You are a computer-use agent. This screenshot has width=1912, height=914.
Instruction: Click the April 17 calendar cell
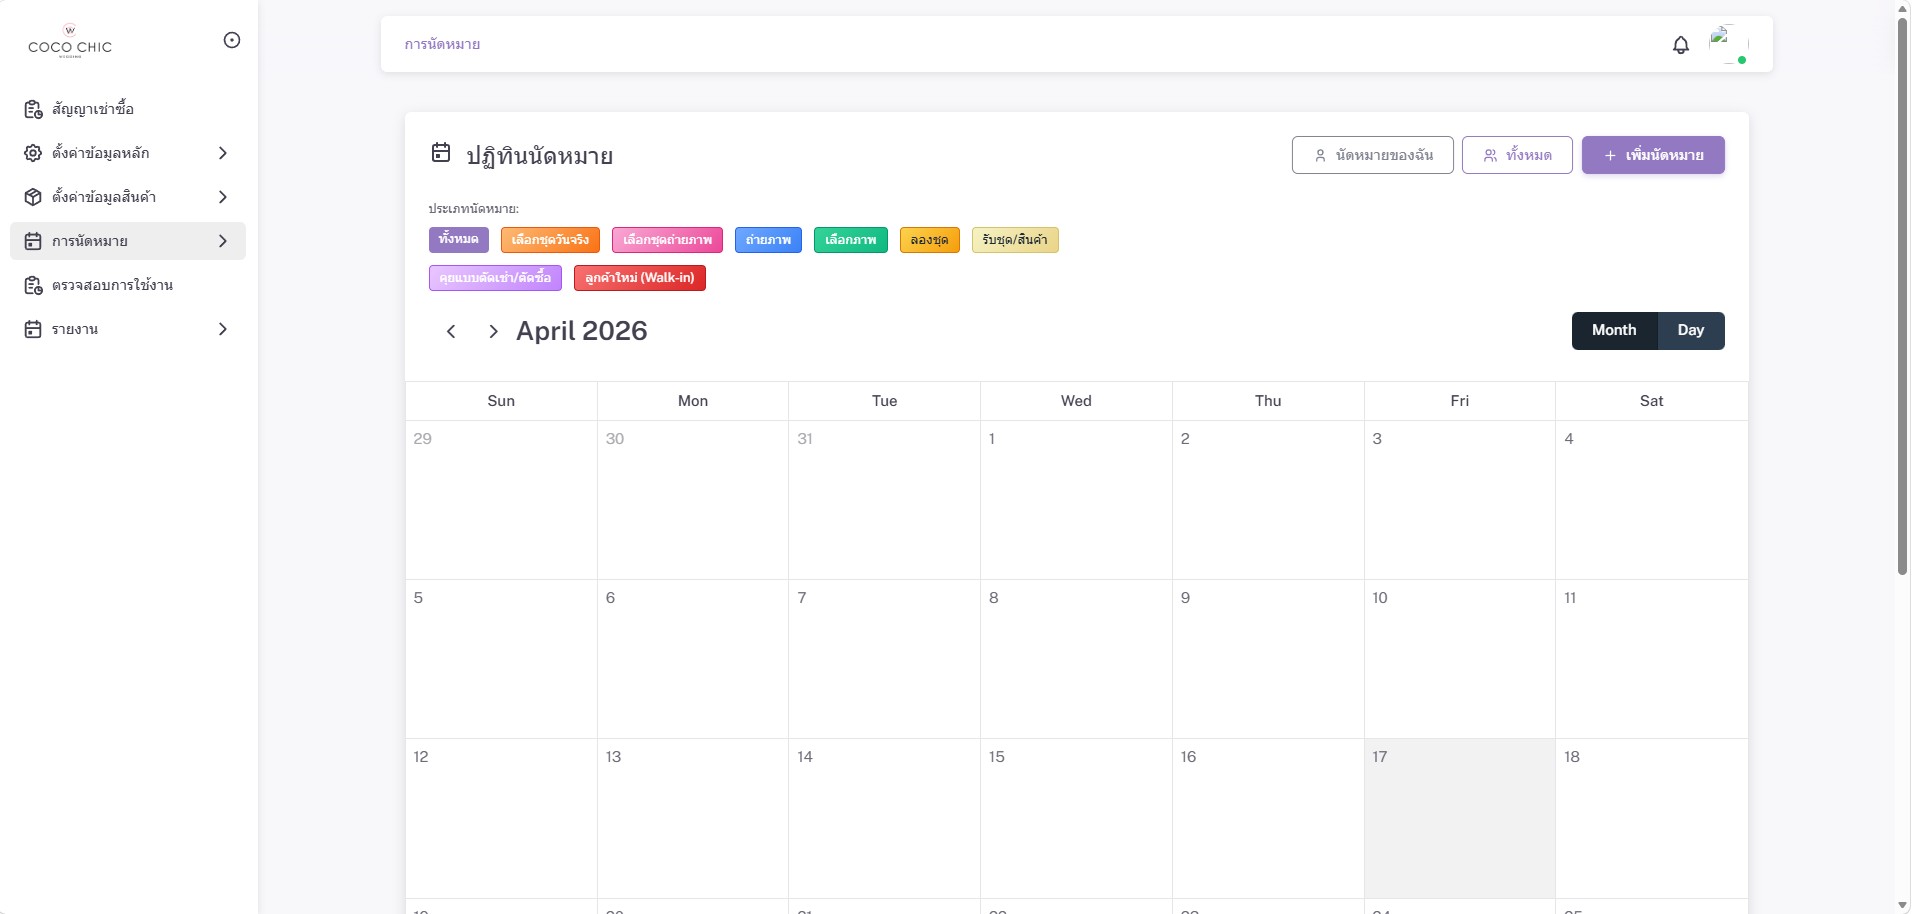point(1459,818)
